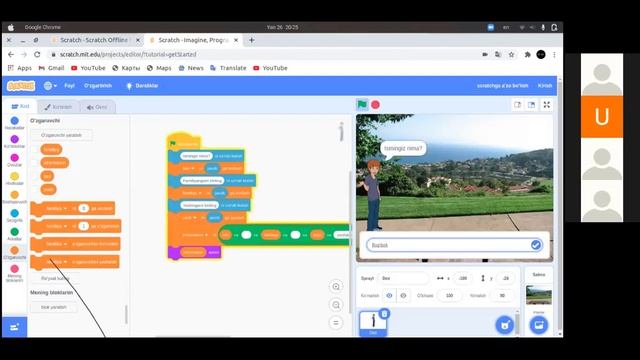Tick the checkbox next to the fourth orange variable
This screenshot has width=640, height=360.
pyautogui.click(x=35, y=189)
